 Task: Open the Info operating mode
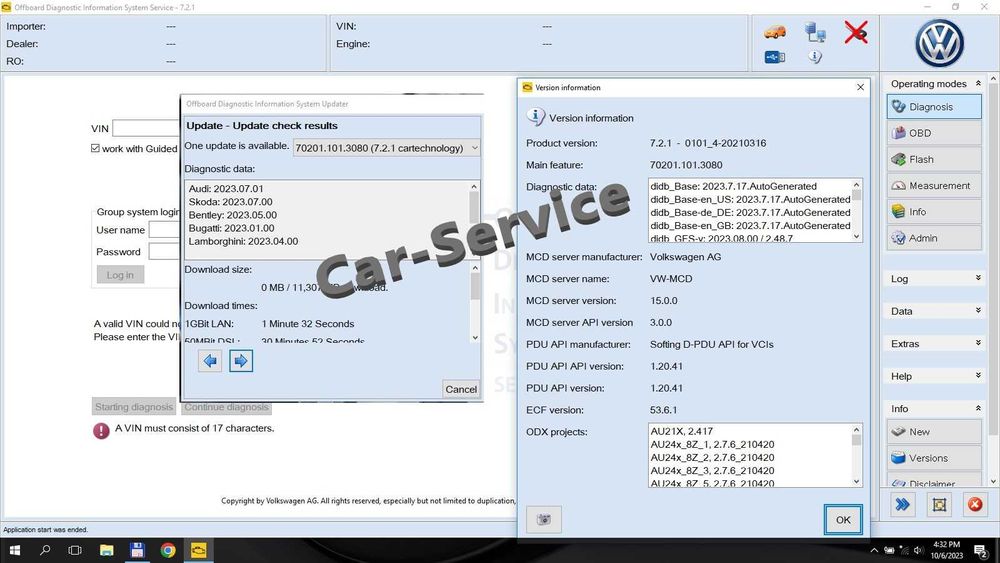(x=934, y=212)
